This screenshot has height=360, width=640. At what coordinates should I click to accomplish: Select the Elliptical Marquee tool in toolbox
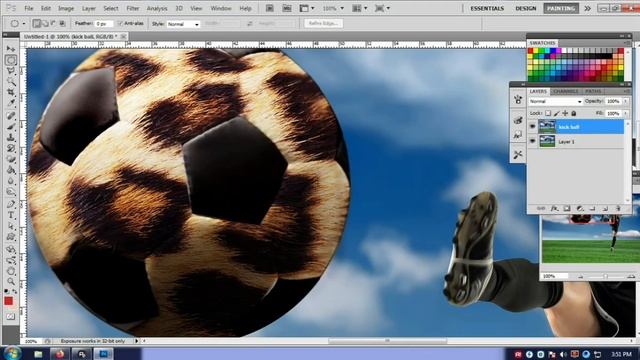[11, 60]
